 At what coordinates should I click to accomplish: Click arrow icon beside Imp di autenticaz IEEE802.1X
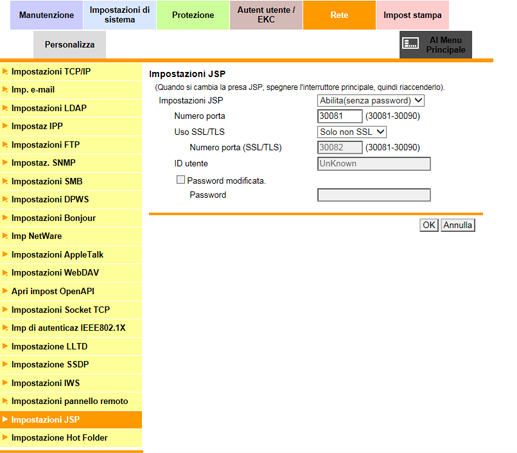click(5, 328)
